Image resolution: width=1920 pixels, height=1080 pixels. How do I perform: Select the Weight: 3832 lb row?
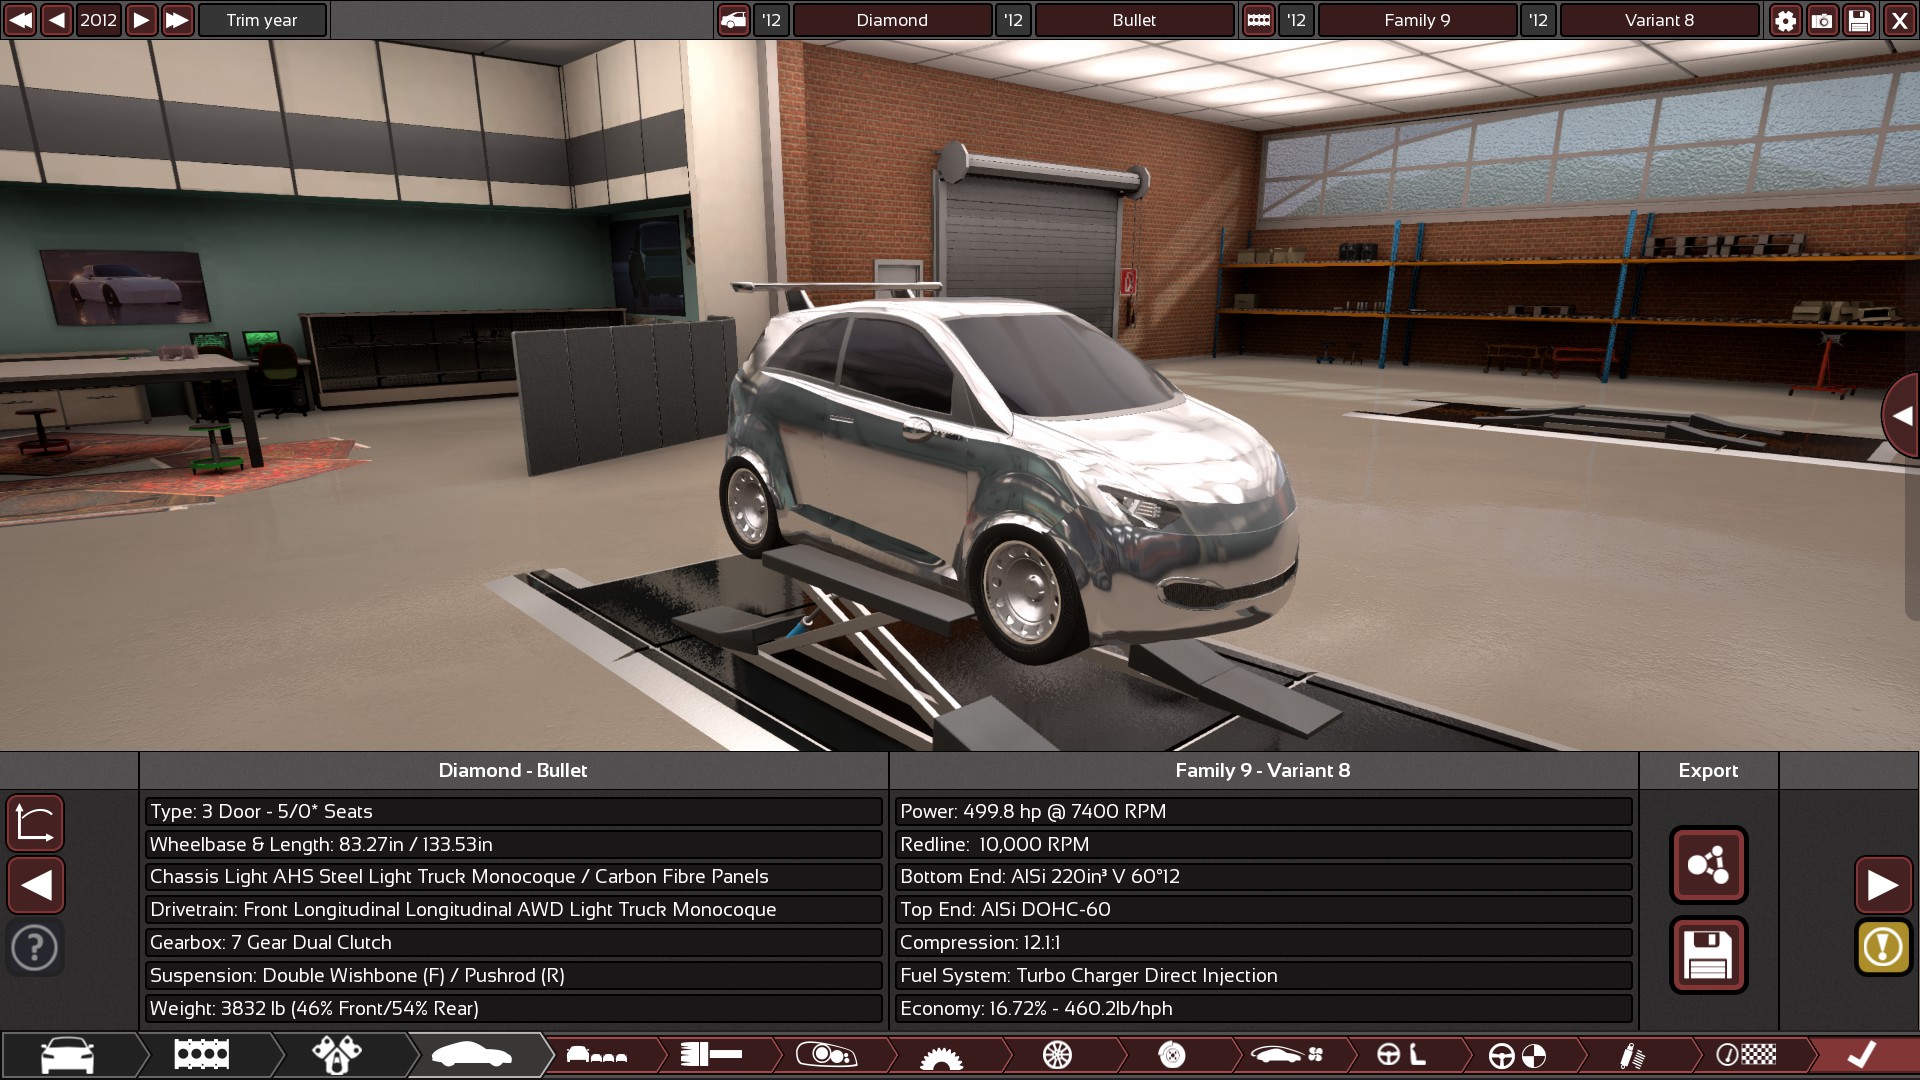(x=513, y=1008)
